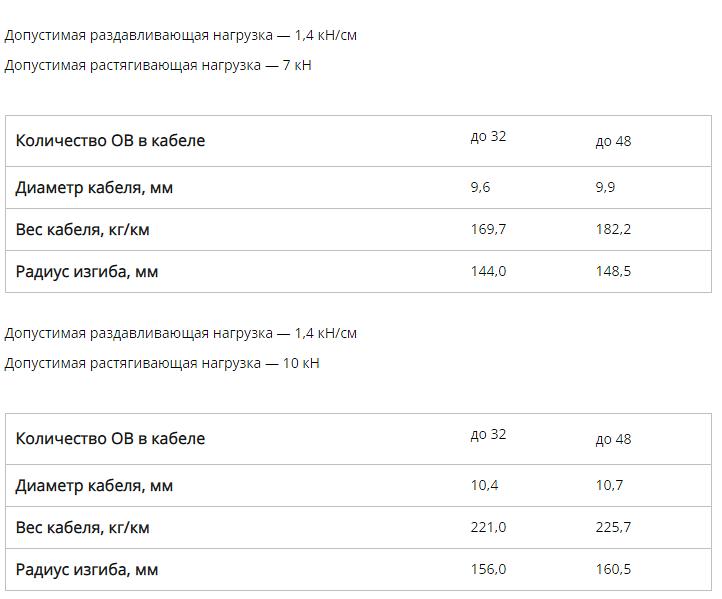Select the cable diameter cell 10,7

[609, 485]
